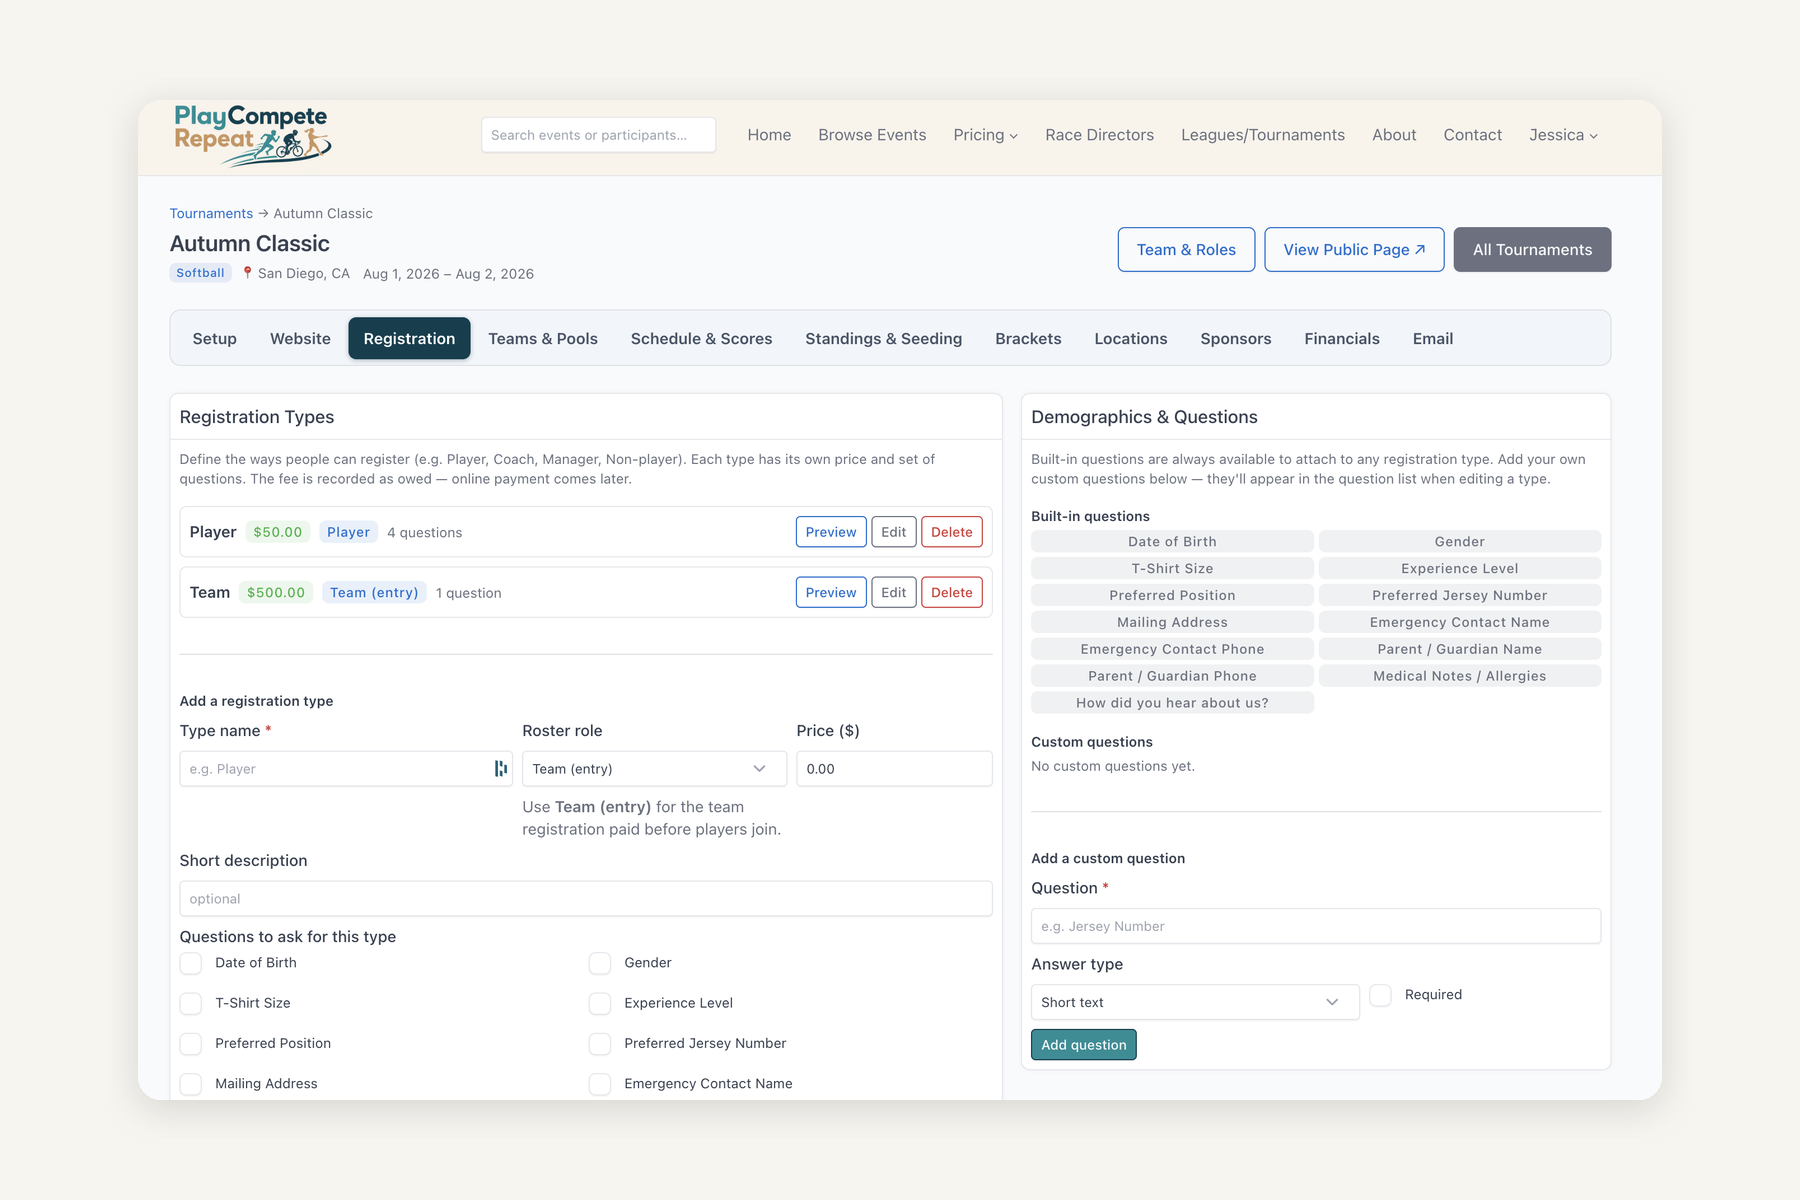Click the Parent / Guardian Phone chip
This screenshot has height=1200, width=1800.
1172,677
